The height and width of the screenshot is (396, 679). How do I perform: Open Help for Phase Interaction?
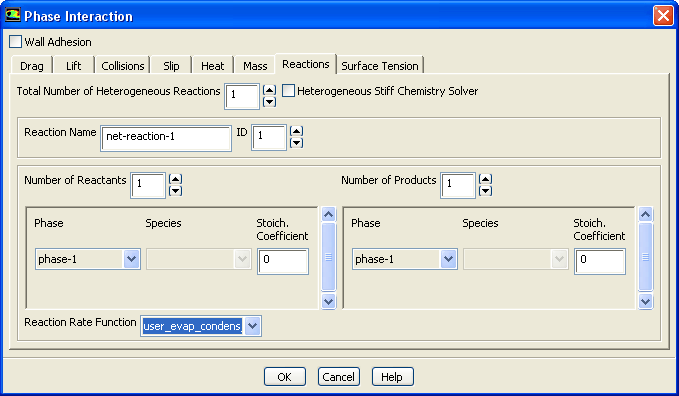tap(392, 377)
